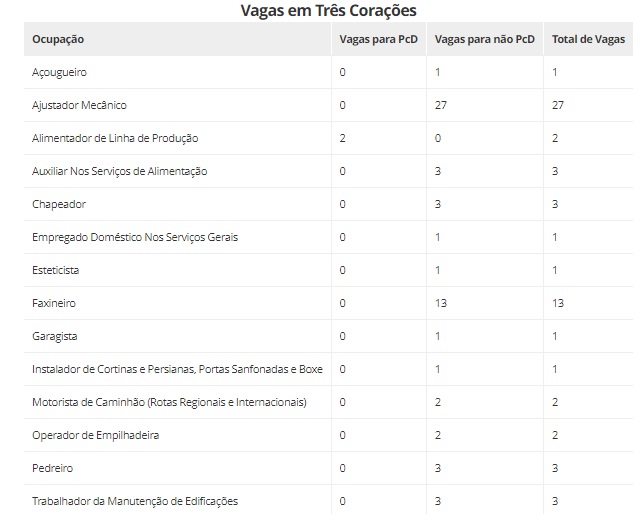Click the Garagista occupation cell

54,336
